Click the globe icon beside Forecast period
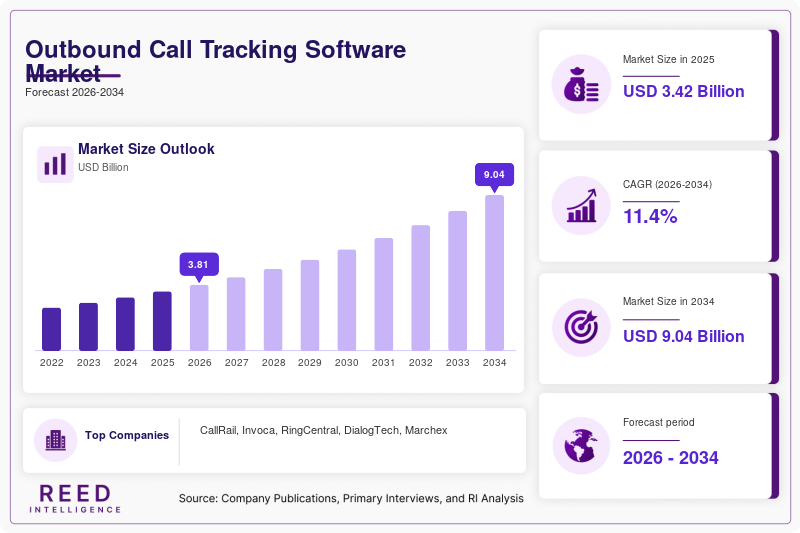This screenshot has height=533, width=800. point(581,446)
